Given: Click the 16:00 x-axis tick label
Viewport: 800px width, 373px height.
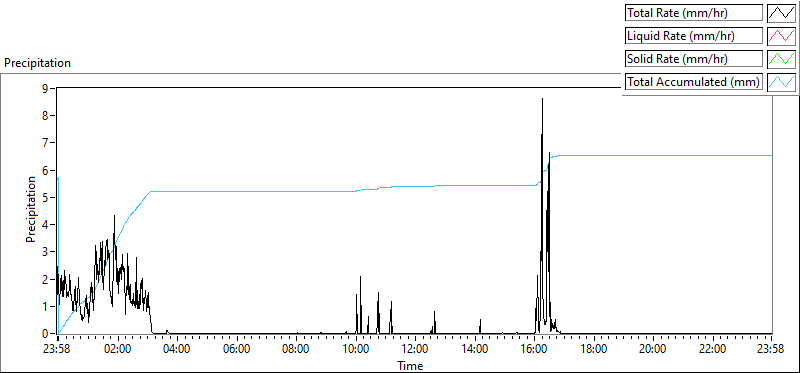Looking at the screenshot, I should coord(534,349).
